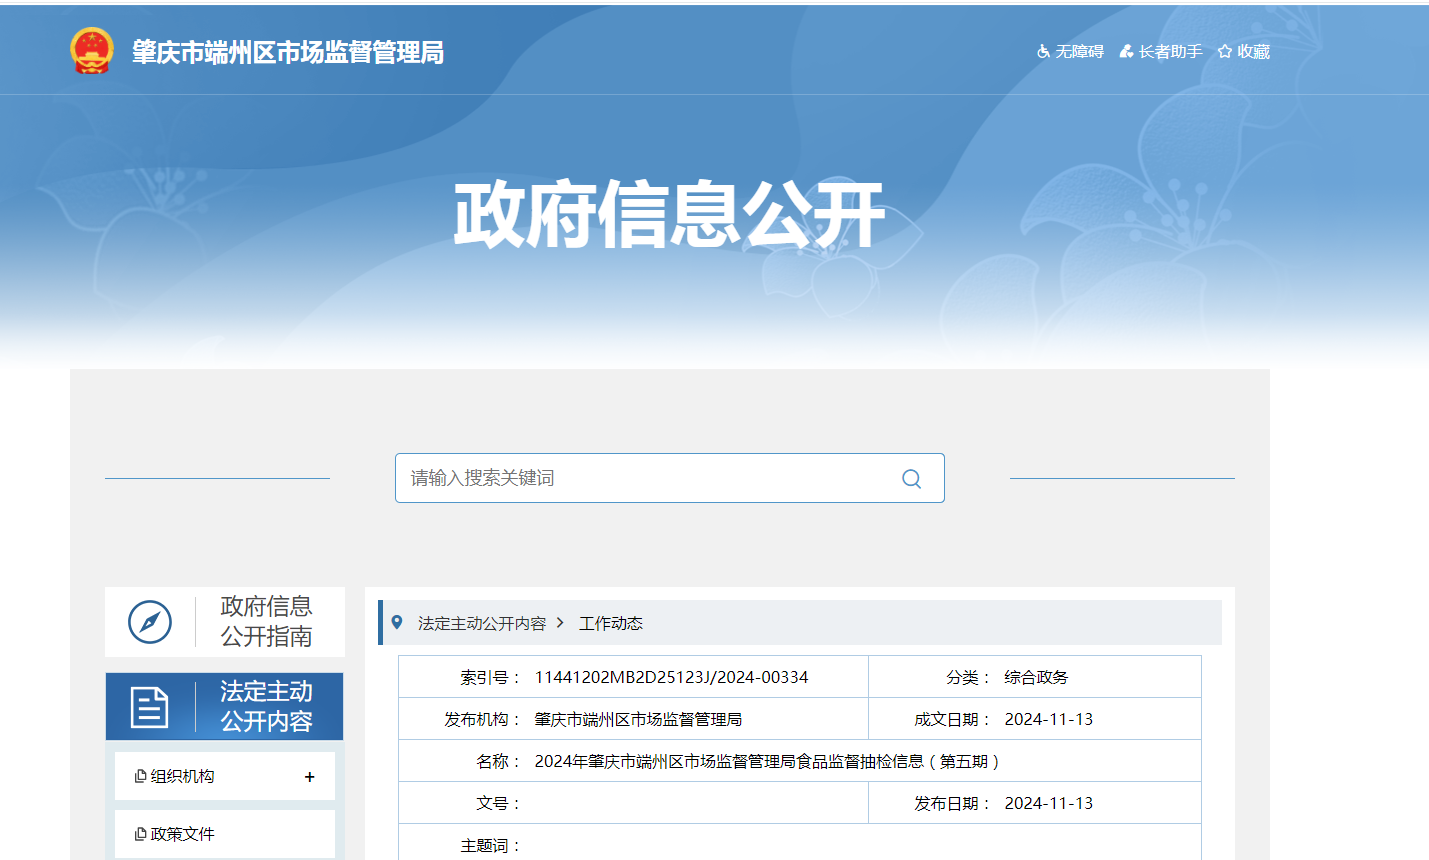Image resolution: width=1429 pixels, height=860 pixels.
Task: Click 发布机构 value 肇庆市端州区市场监督管理局
Action: click(x=638, y=719)
